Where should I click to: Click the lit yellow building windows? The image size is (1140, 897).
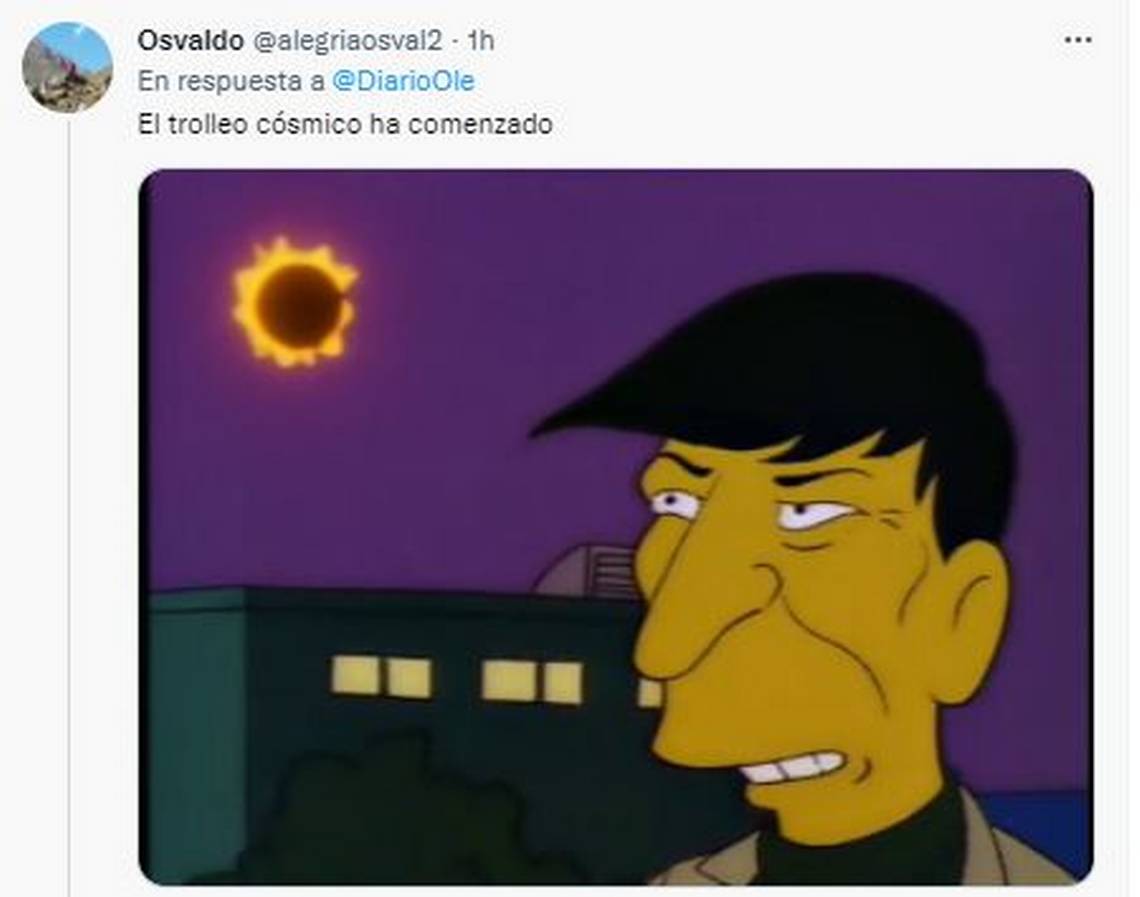coord(458,680)
